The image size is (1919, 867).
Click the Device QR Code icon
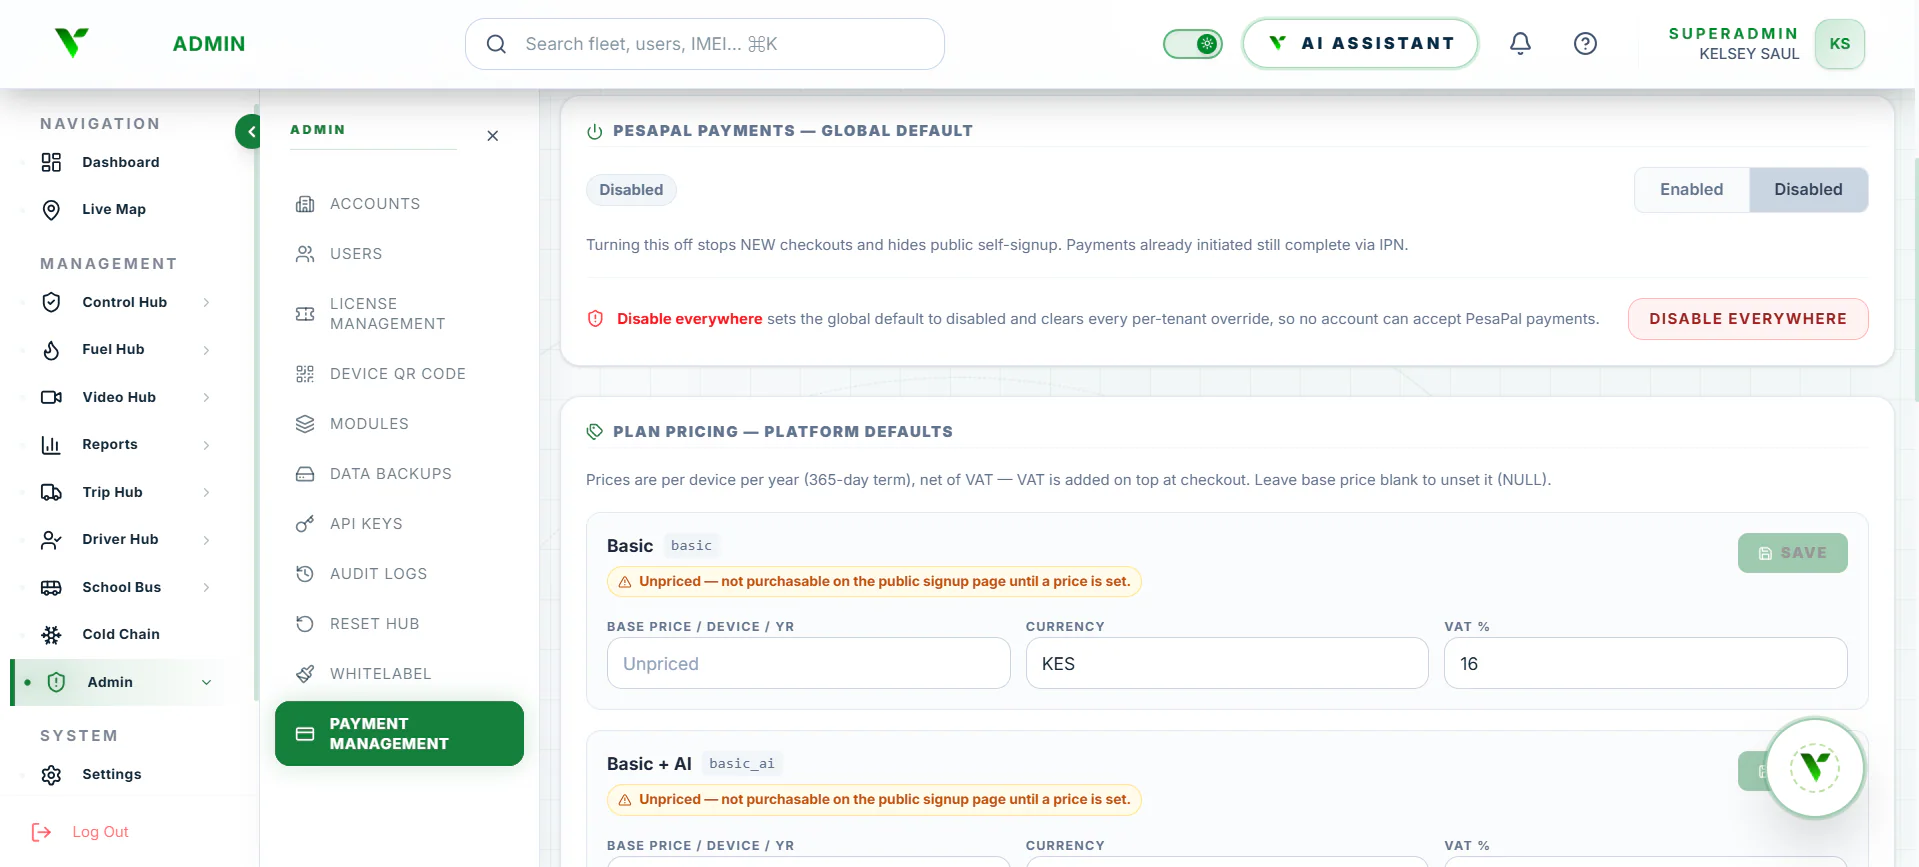tap(305, 374)
